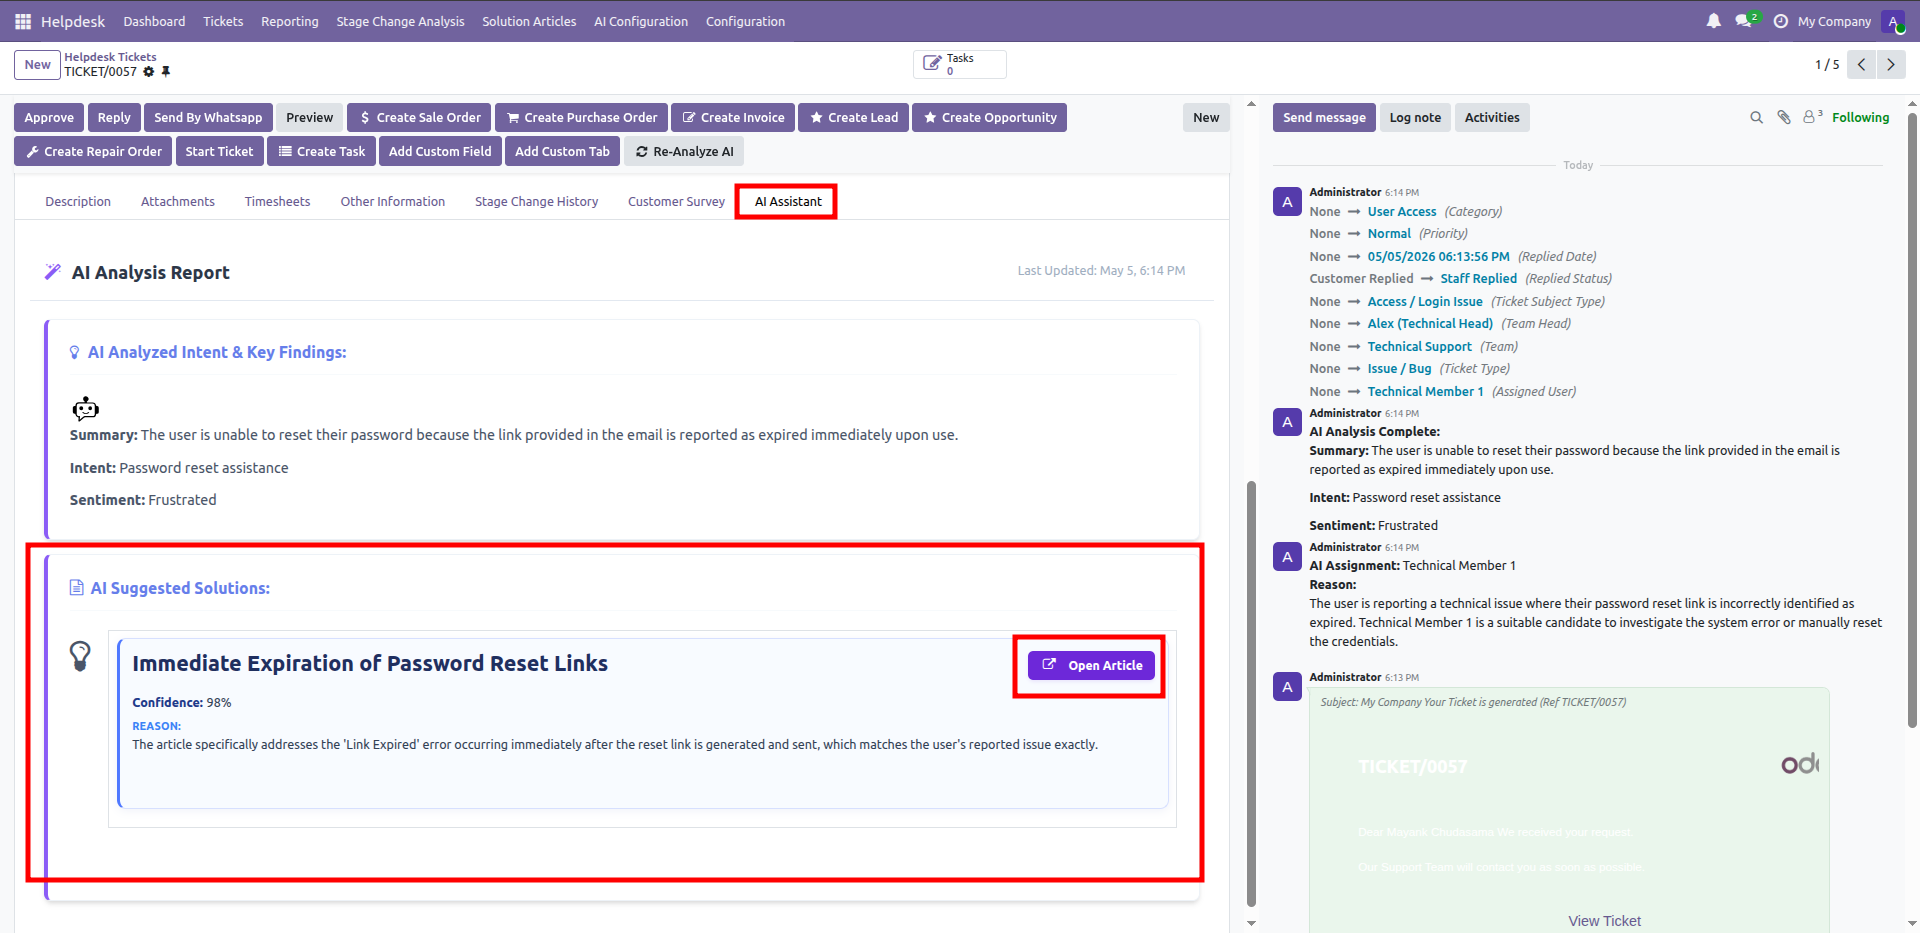Search messages with the magnifier icon

click(1756, 118)
